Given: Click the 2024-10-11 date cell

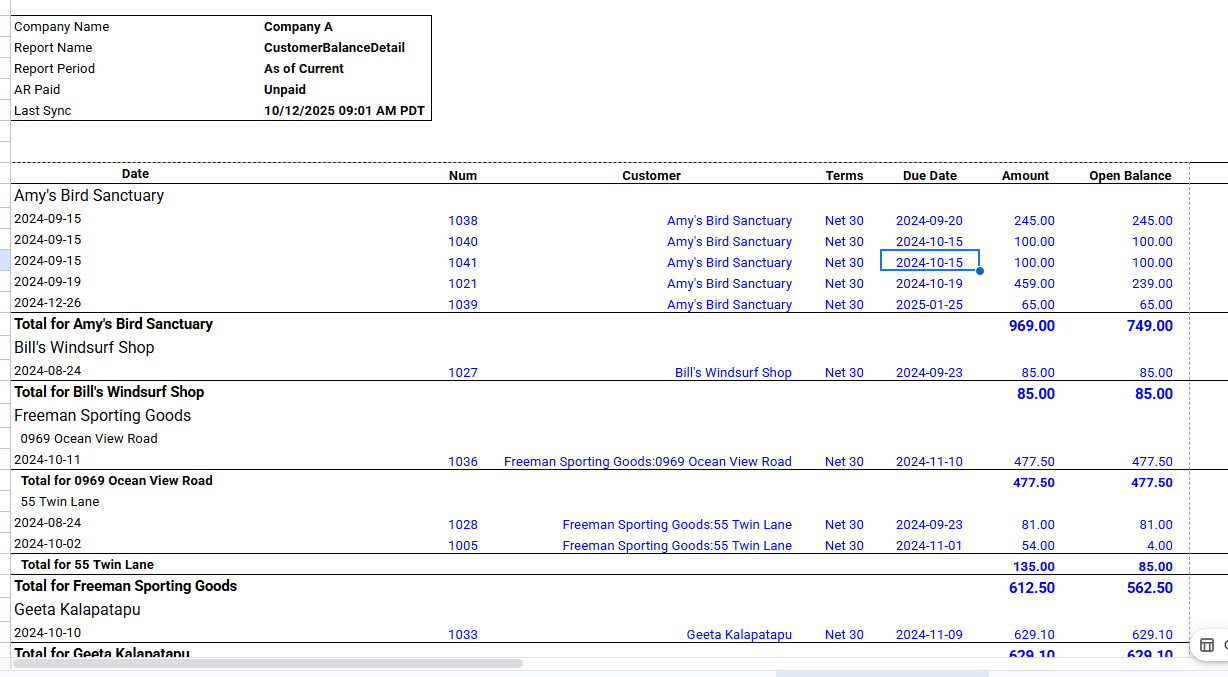Looking at the screenshot, I should point(48,460).
